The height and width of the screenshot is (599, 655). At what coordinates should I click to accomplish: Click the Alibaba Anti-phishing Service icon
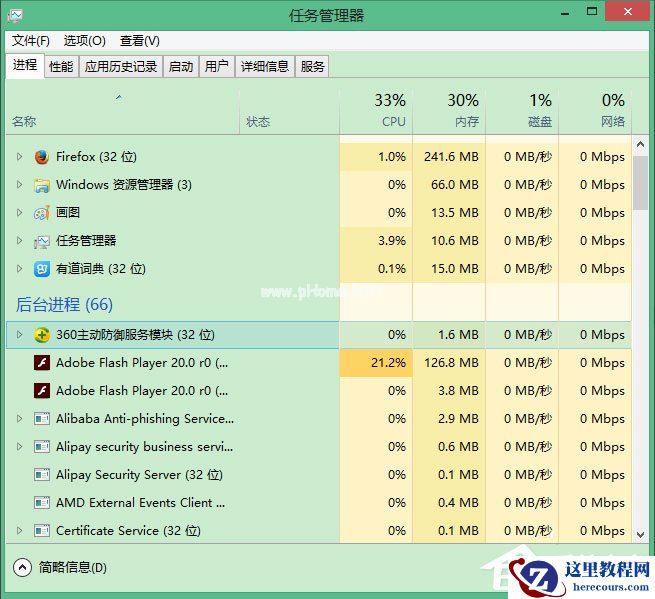(x=42, y=419)
